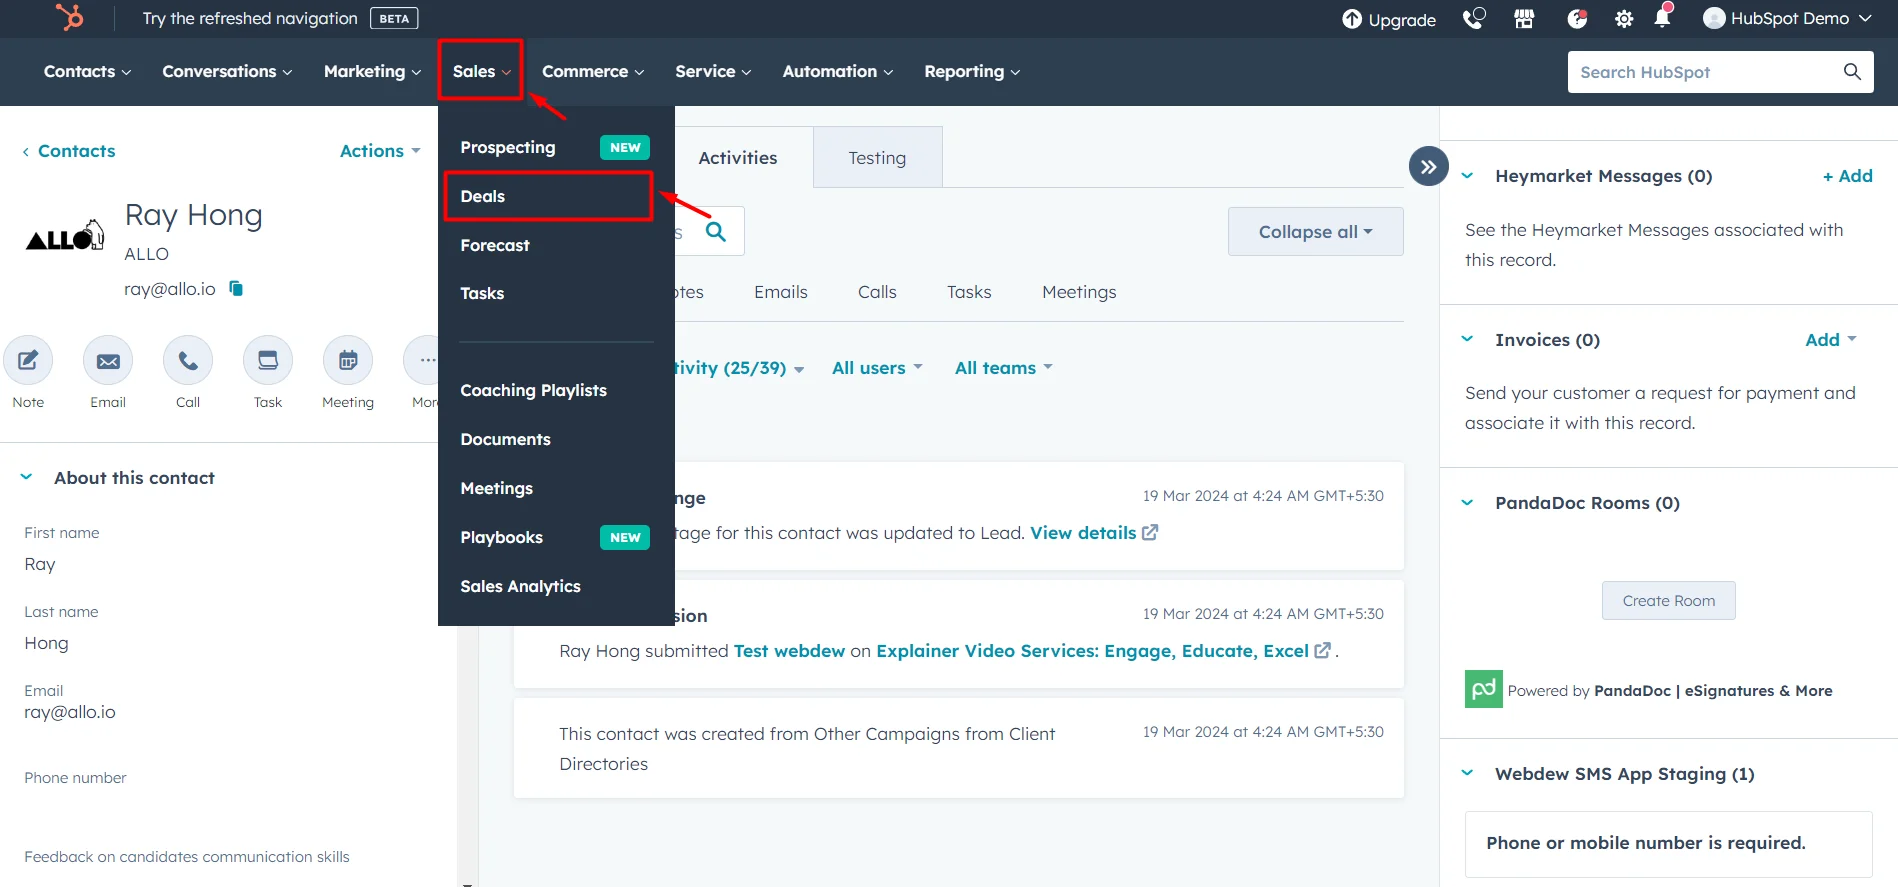
Task: Click the search magnifier in Search HubSpot
Action: click(x=1852, y=72)
